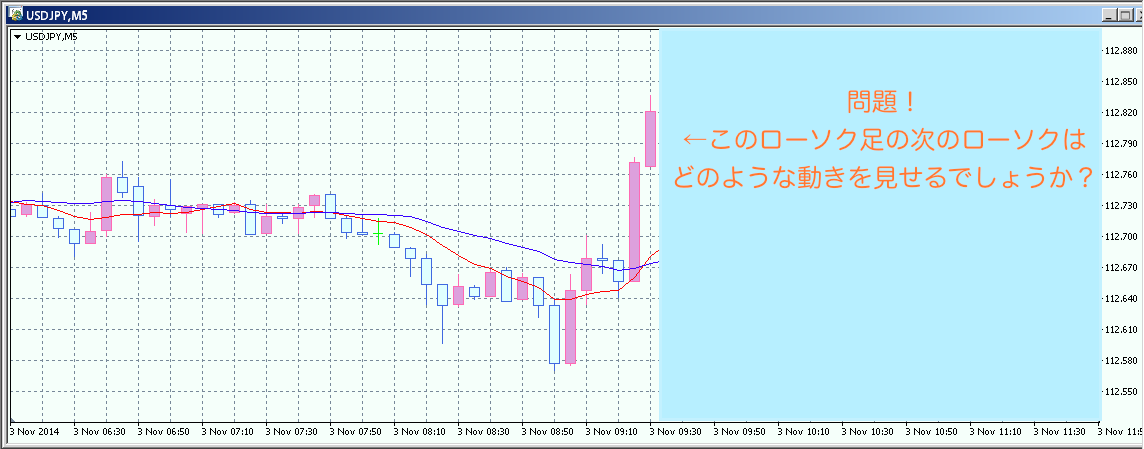The height and width of the screenshot is (449, 1144).
Task: Click the 112.700 price axis label
Action: point(1120,237)
